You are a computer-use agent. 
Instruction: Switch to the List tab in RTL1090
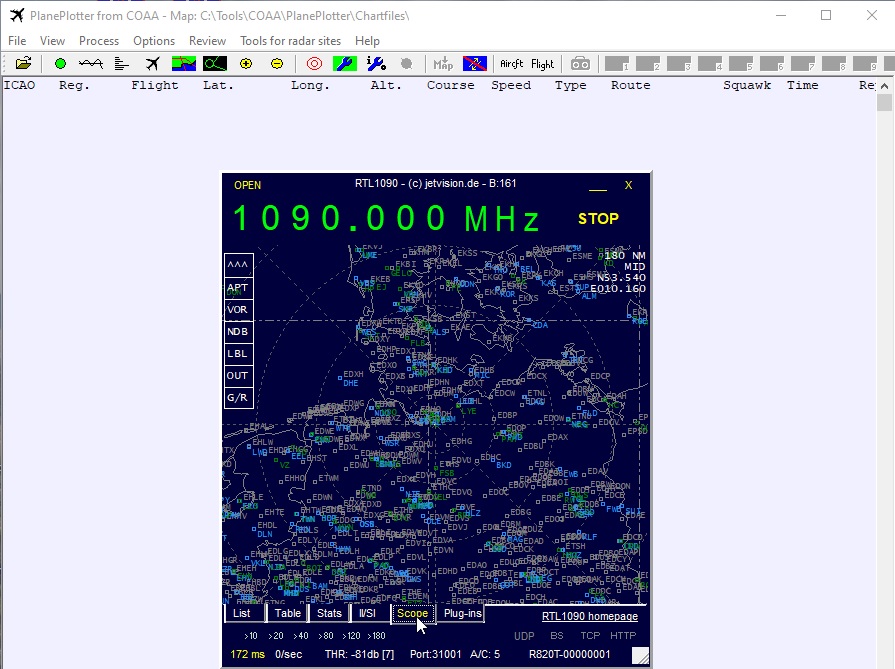click(x=245, y=614)
